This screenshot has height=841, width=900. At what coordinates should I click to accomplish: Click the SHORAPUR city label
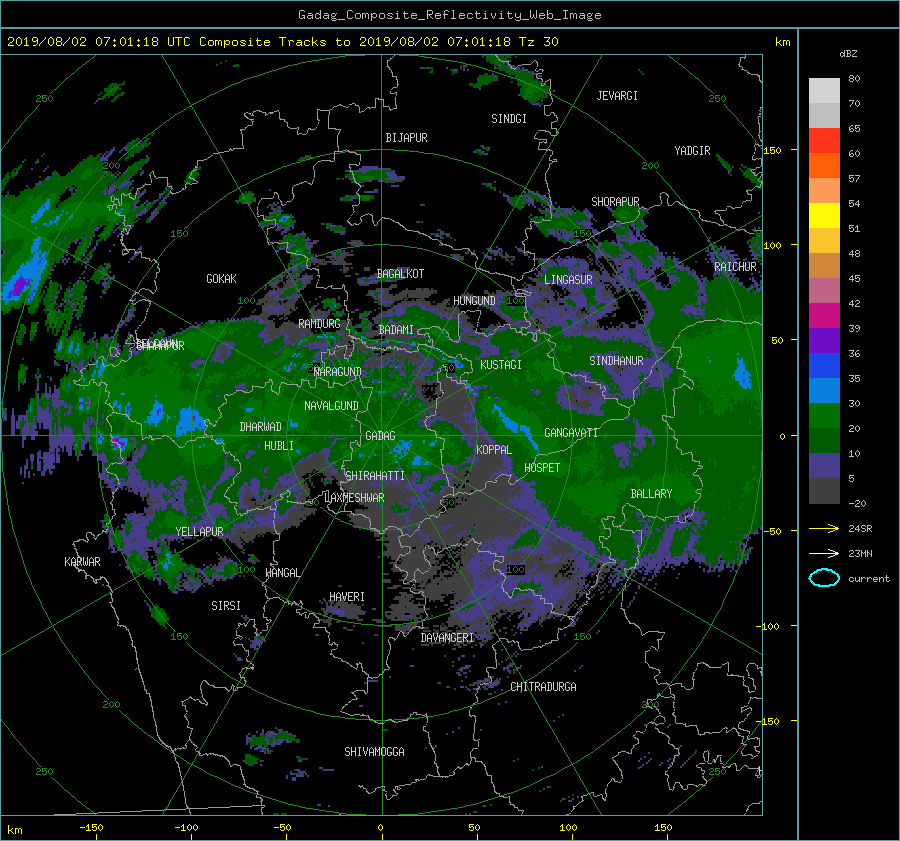click(x=615, y=201)
